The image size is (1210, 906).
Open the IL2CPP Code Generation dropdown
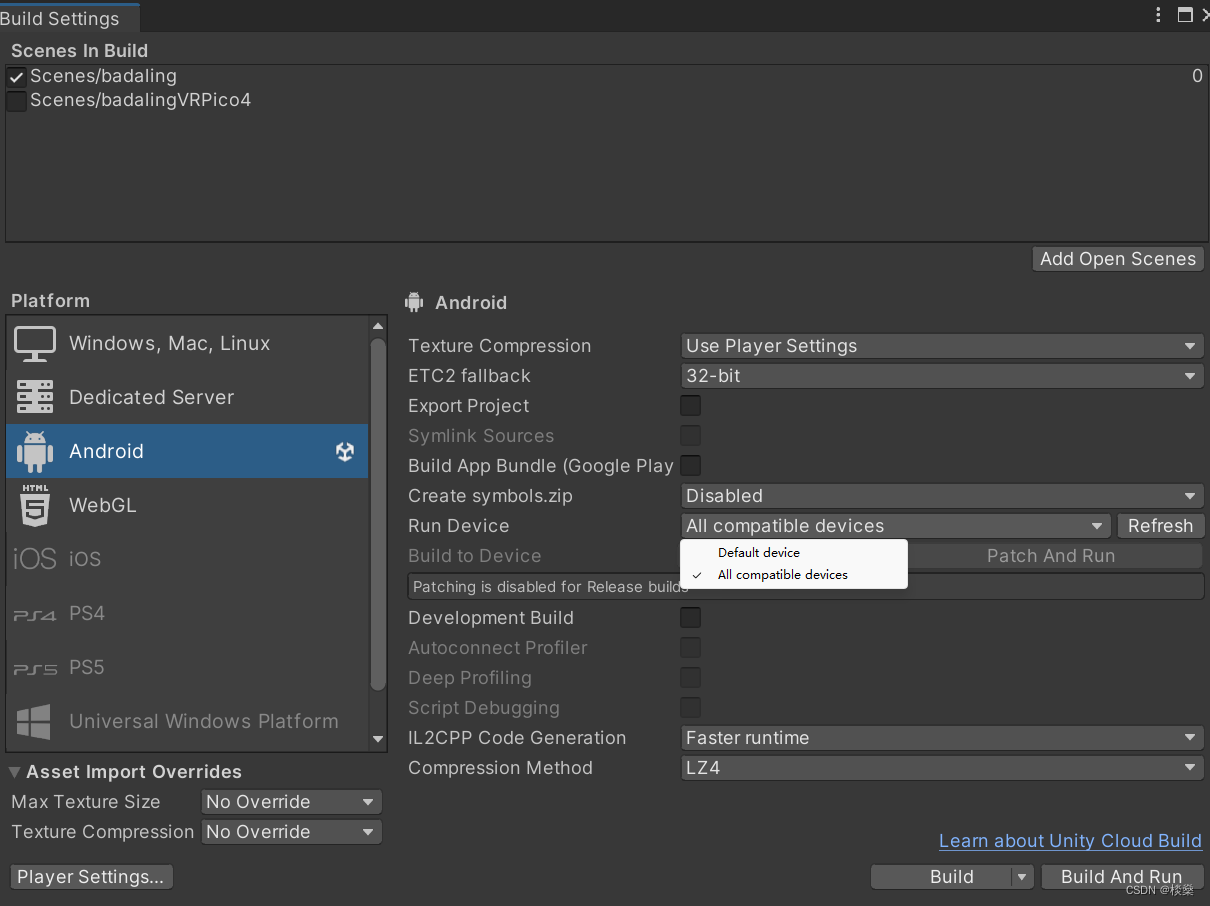coord(942,738)
